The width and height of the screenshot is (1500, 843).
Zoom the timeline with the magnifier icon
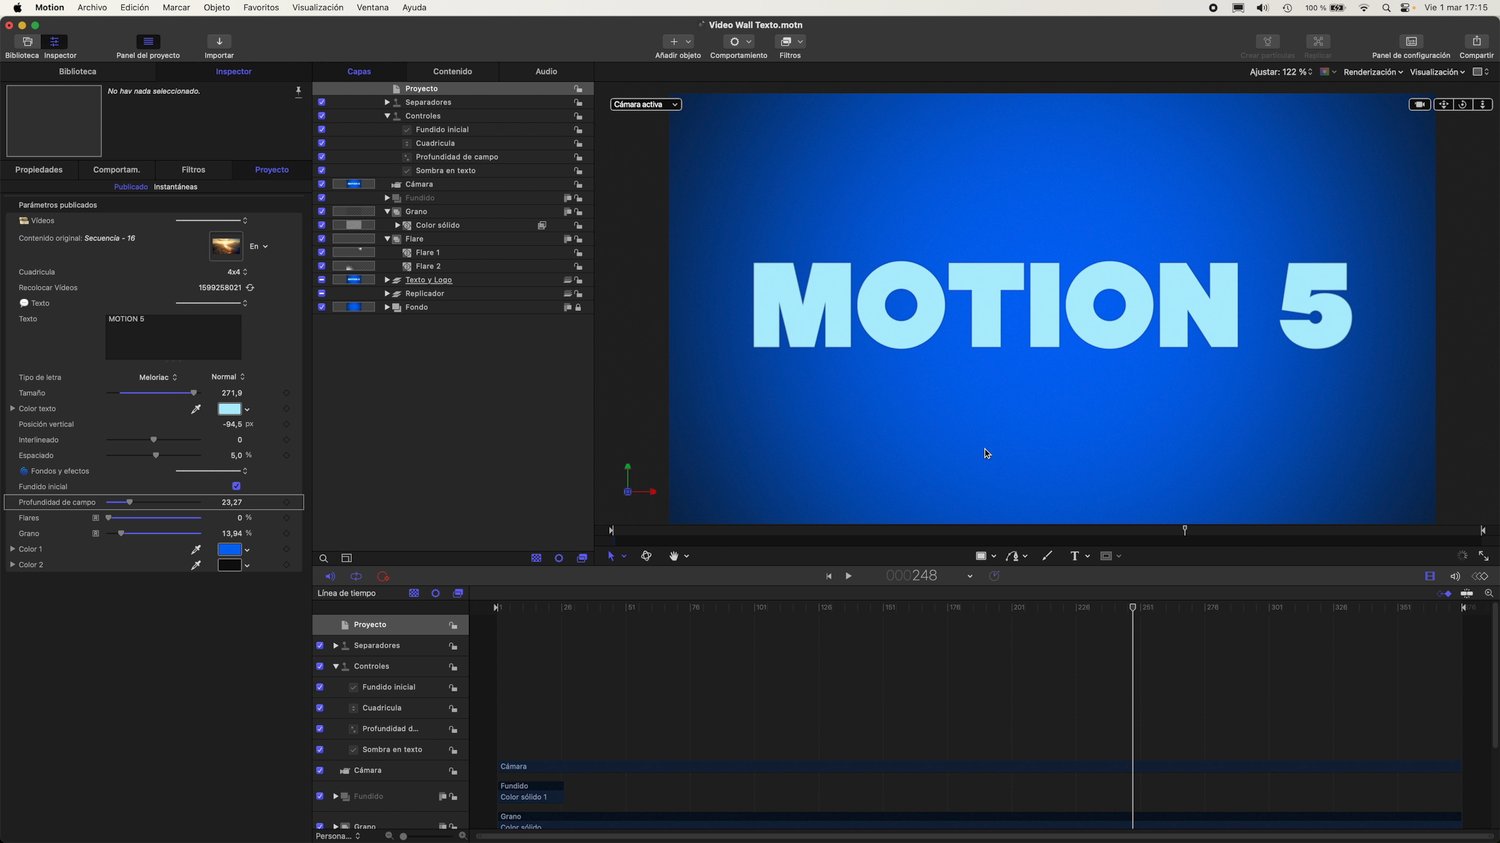[x=1489, y=594]
